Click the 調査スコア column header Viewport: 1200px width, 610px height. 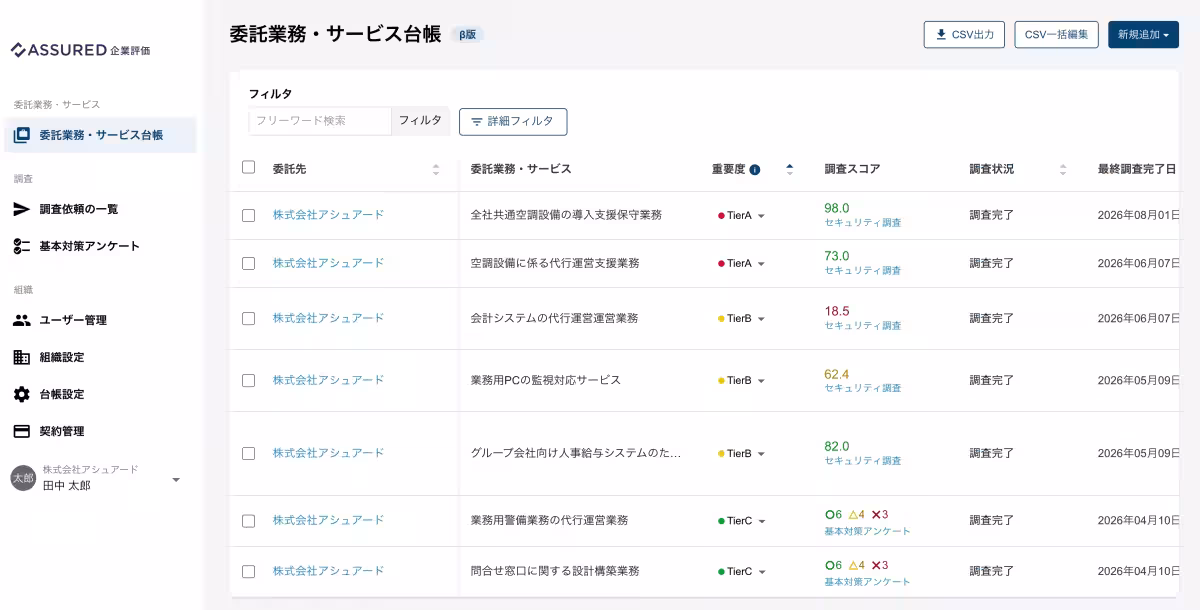click(x=852, y=169)
